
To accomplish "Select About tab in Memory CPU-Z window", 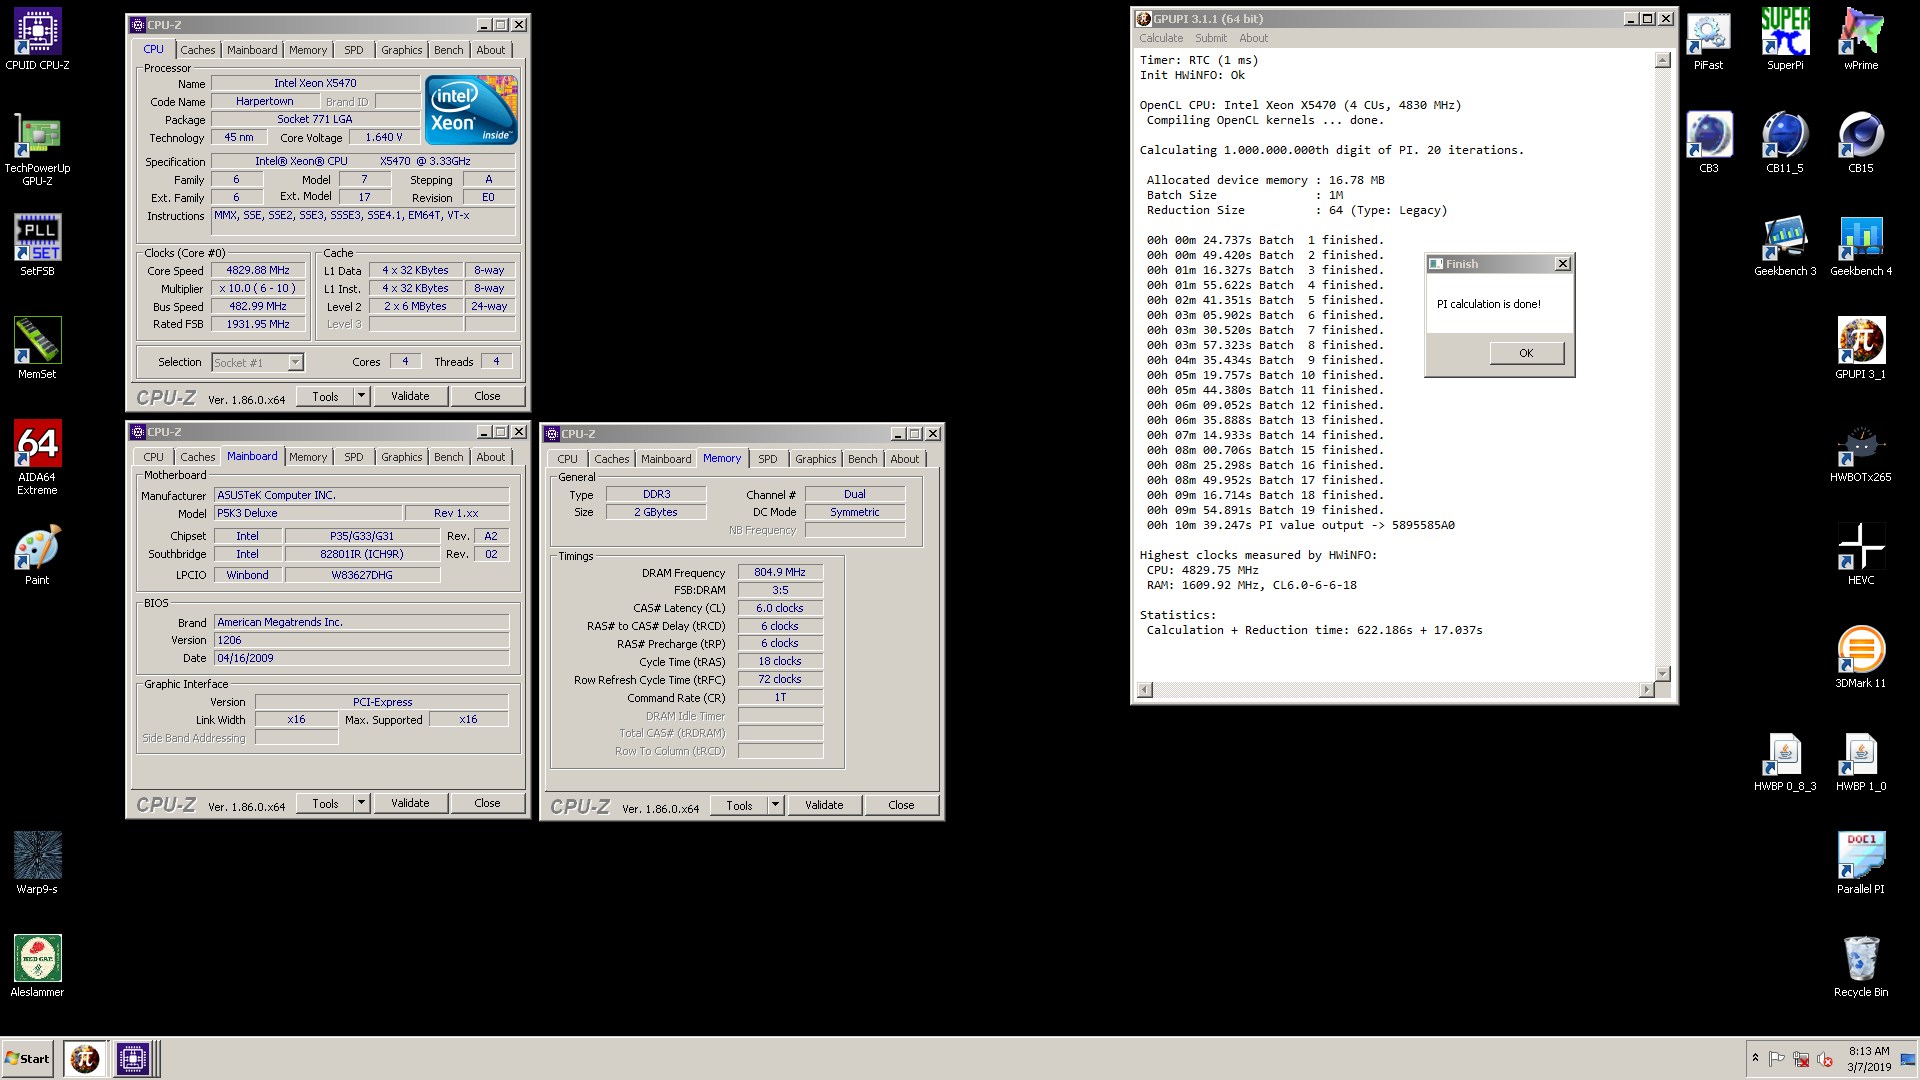I will tap(904, 459).
